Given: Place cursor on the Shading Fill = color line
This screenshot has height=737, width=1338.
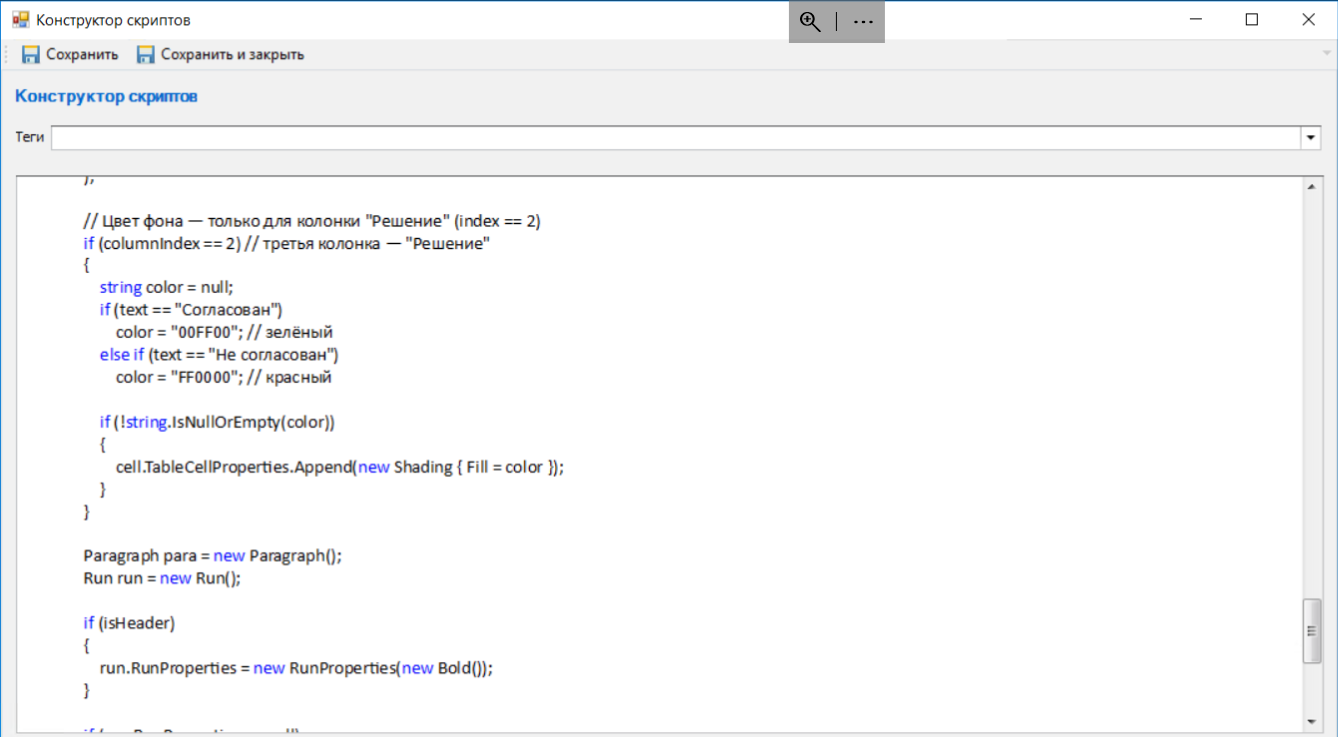Looking at the screenshot, I should [340, 467].
